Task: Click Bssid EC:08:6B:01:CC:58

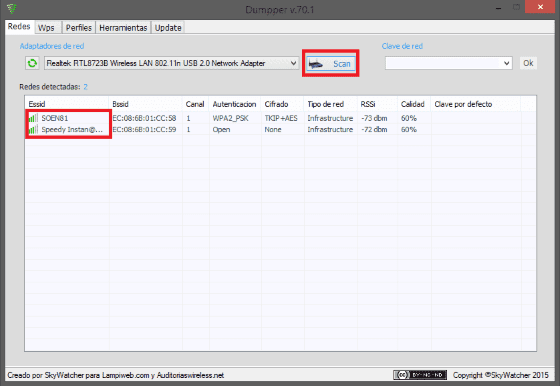Action: point(144,118)
